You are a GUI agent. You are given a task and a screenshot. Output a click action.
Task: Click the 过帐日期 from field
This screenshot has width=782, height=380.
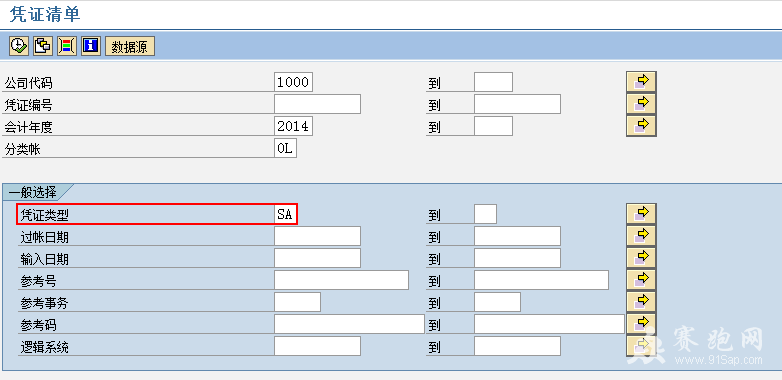pyautogui.click(x=317, y=236)
